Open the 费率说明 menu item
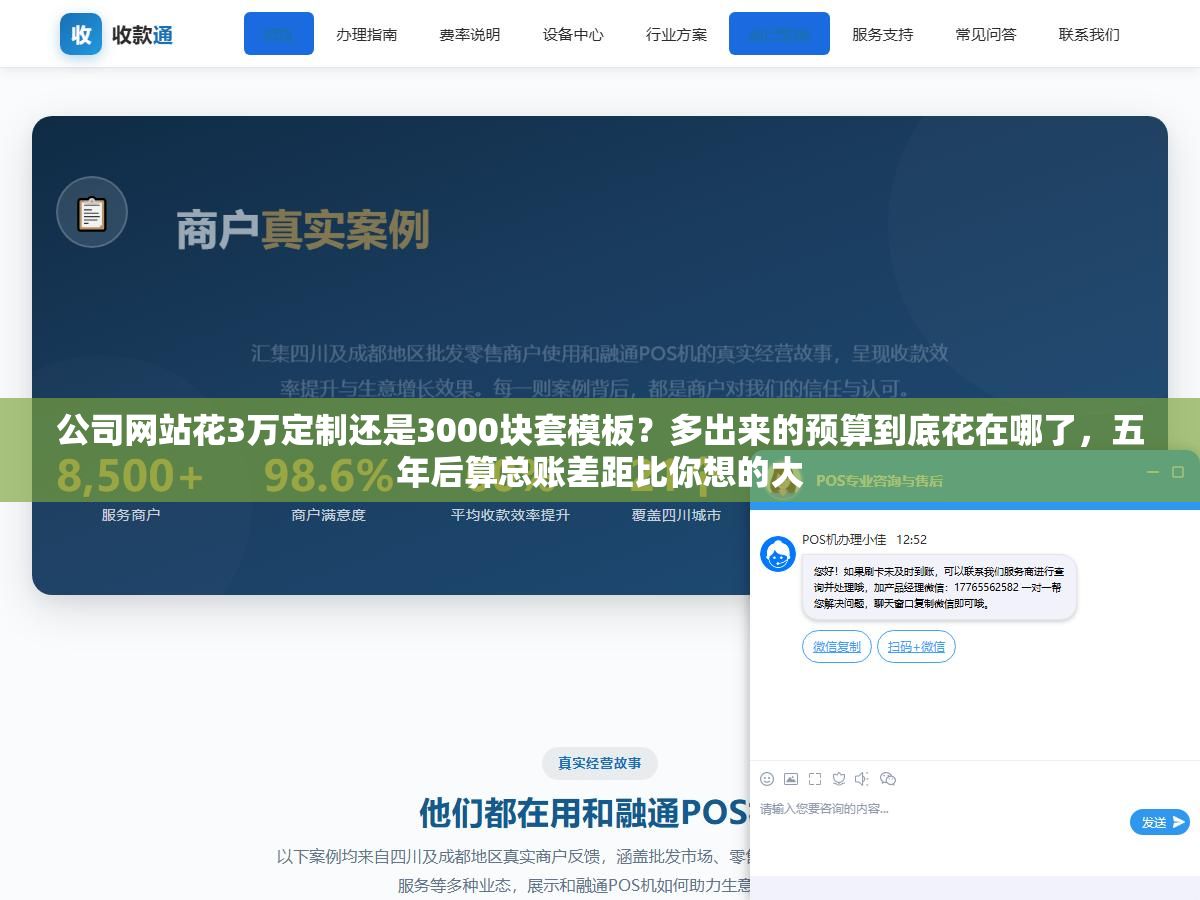 469,34
